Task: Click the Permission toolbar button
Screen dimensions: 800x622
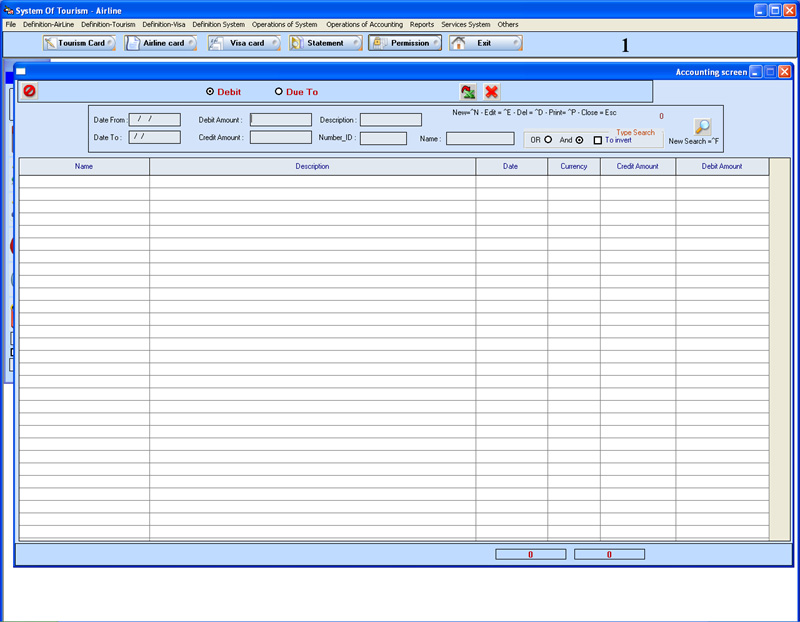Action: coord(405,43)
